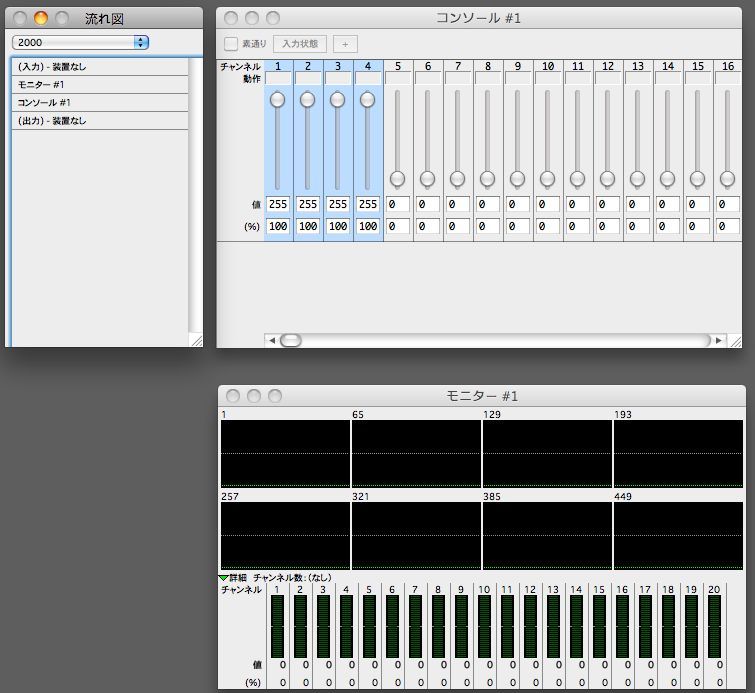Click the Monitor graph panel labeled 321
Image resolution: width=755 pixels, height=693 pixels.
(x=417, y=536)
